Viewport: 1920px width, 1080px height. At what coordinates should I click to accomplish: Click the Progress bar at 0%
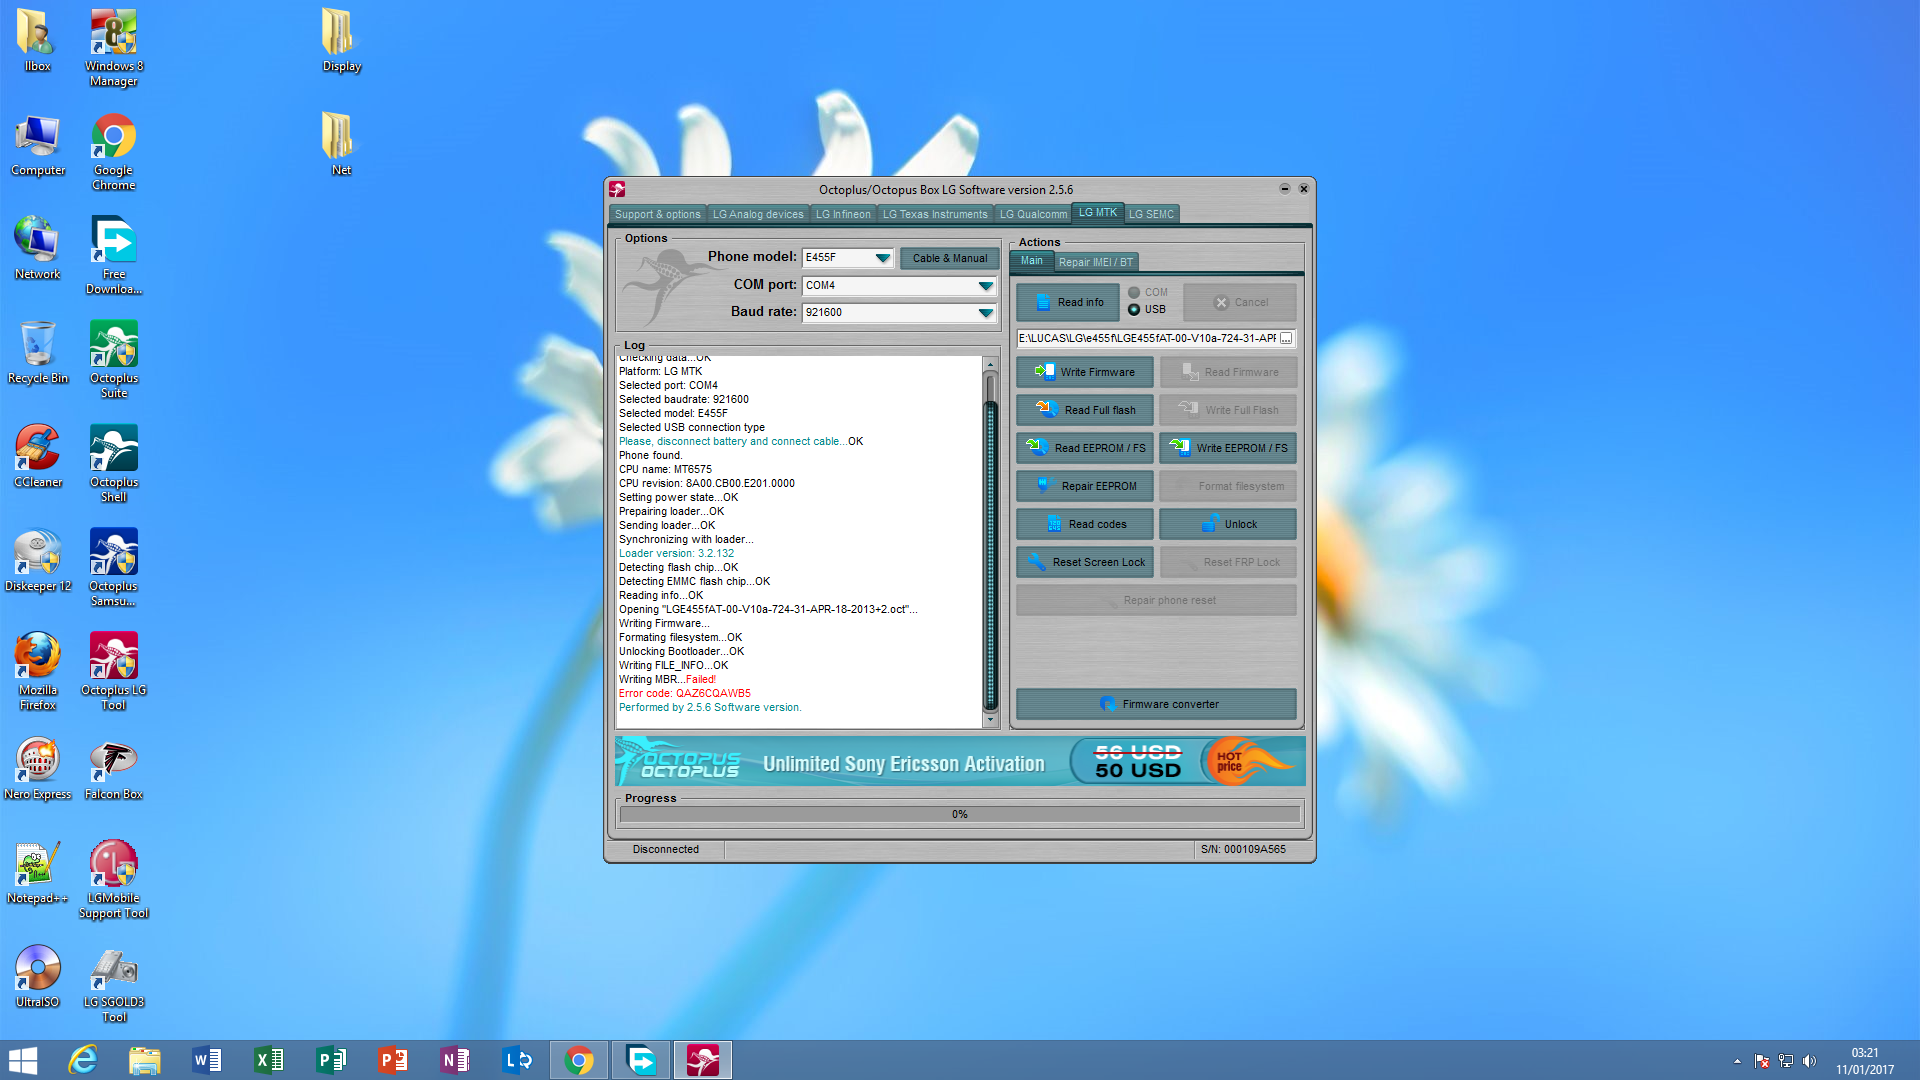[x=959, y=814]
